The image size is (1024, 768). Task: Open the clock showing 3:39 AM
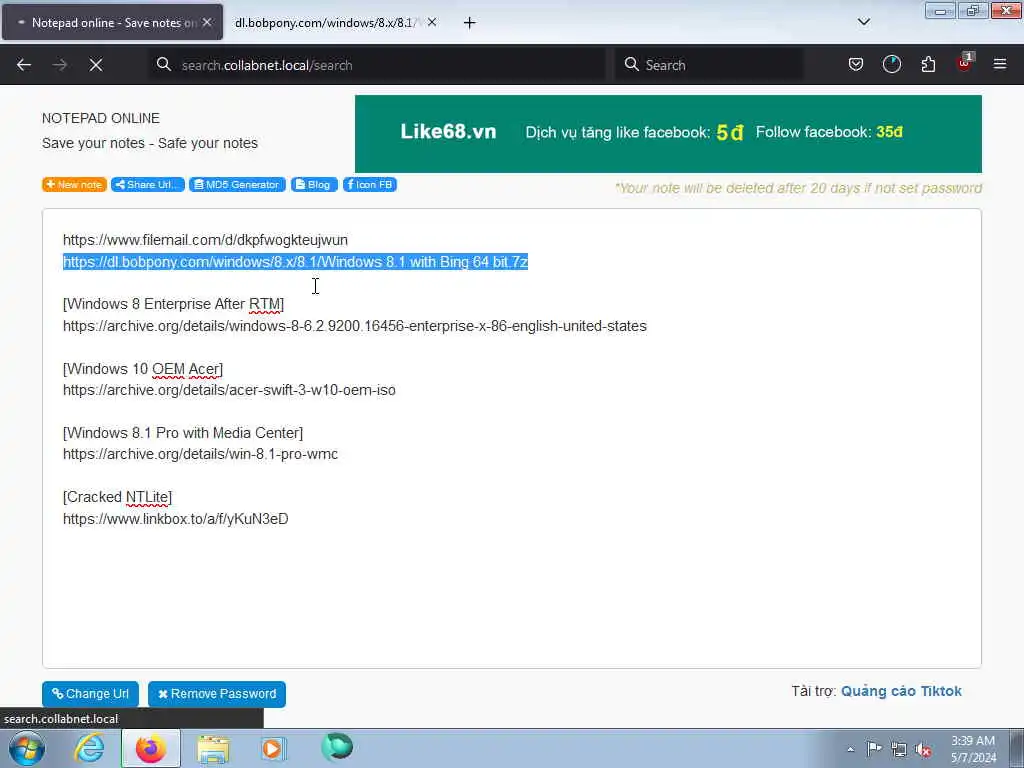click(x=973, y=749)
